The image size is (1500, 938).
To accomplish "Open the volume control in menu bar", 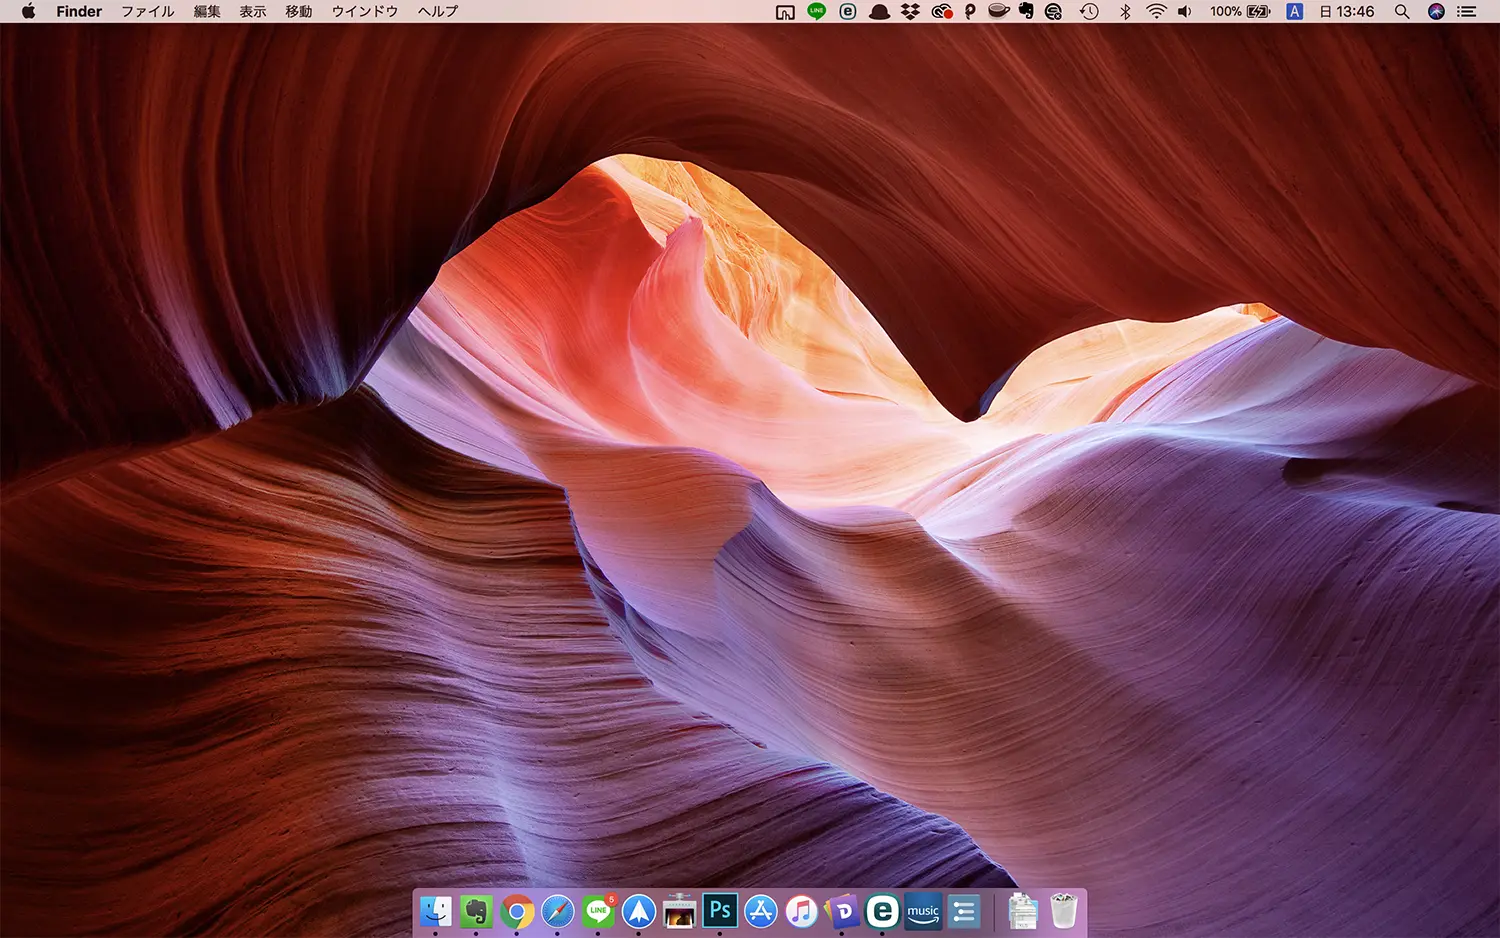I will 1185,12.
